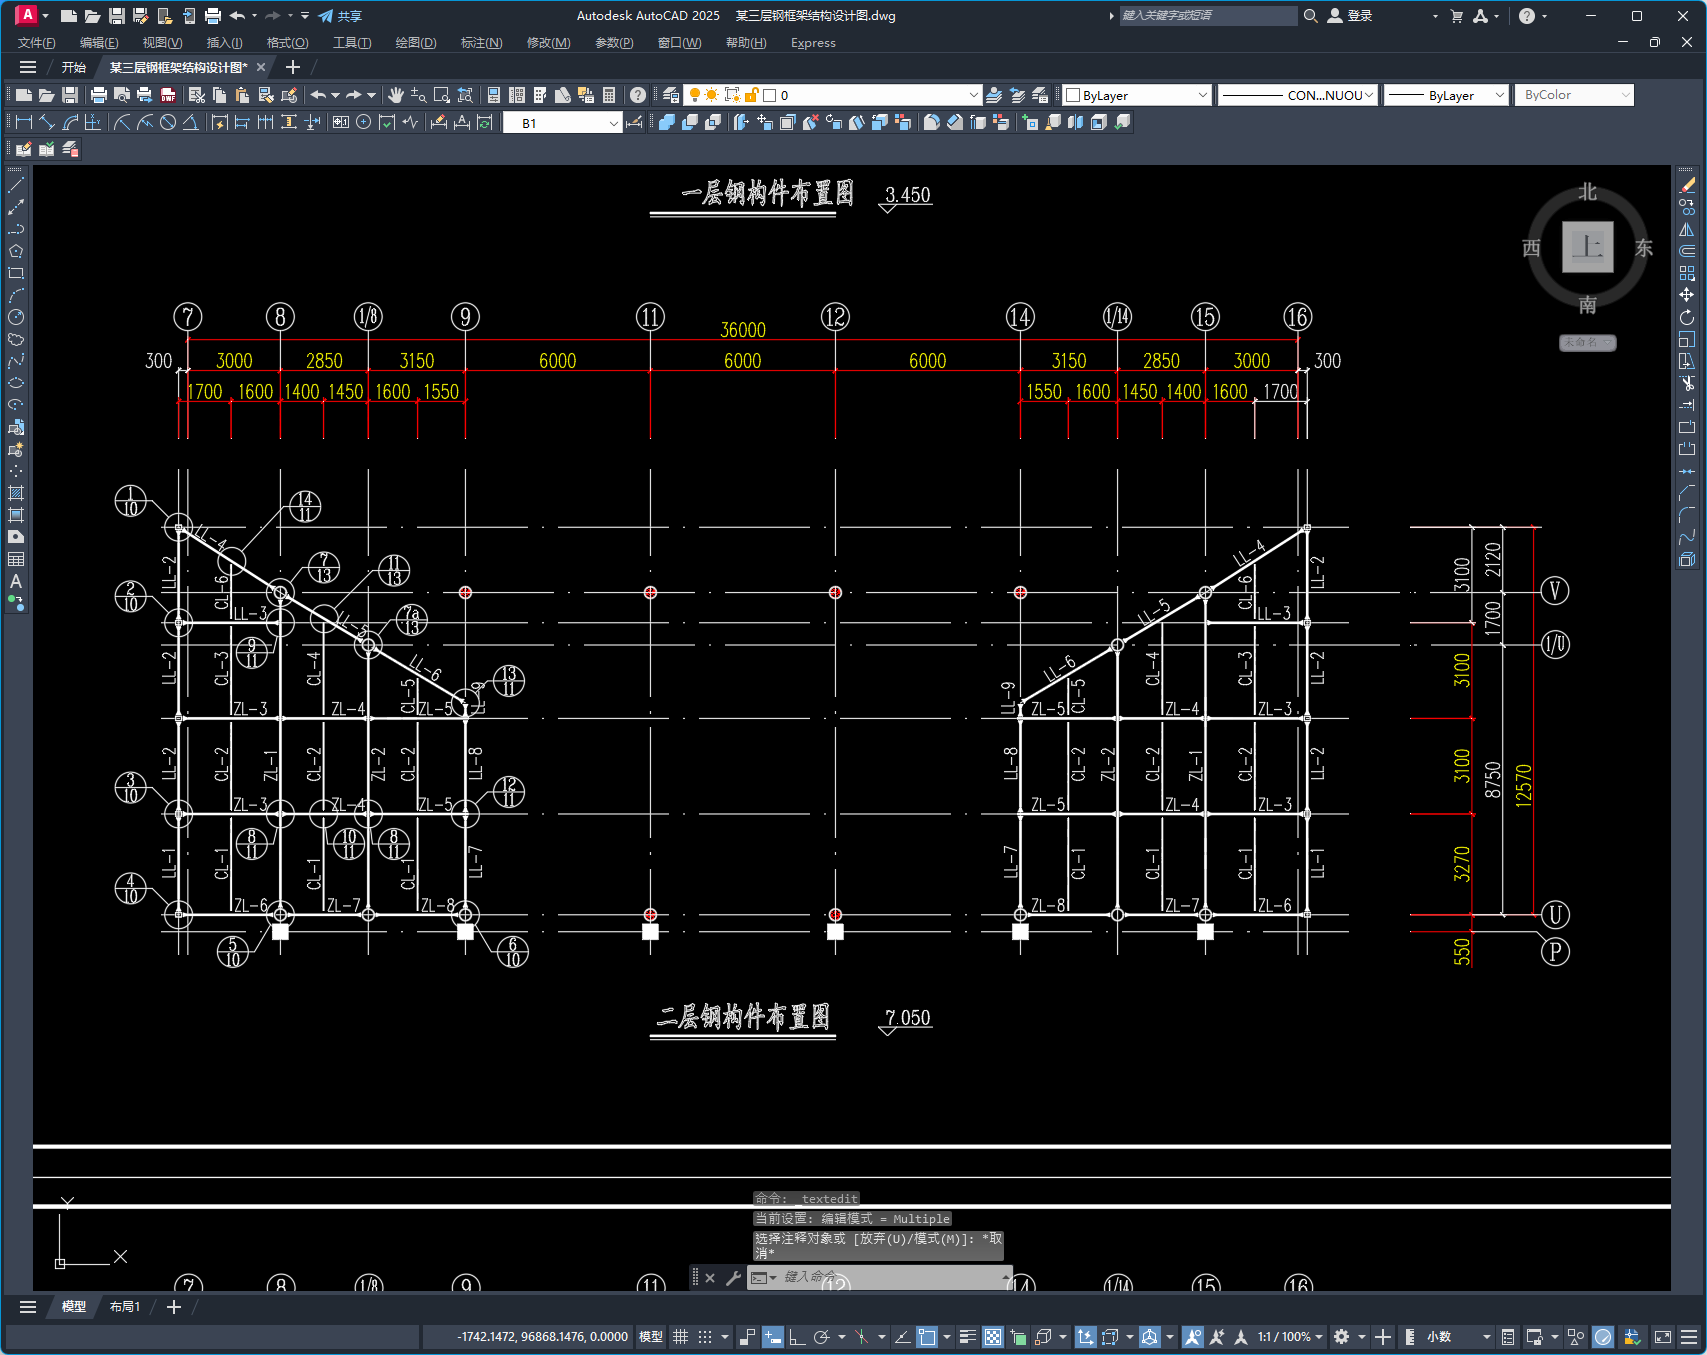Click the new drawing tab plus button
Viewport: 1707px width, 1355px height.
click(293, 67)
